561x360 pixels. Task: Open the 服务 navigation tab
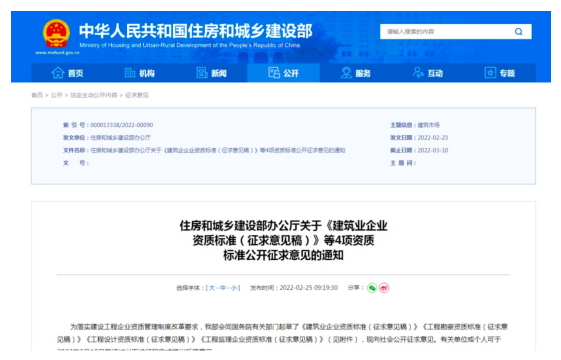click(356, 73)
